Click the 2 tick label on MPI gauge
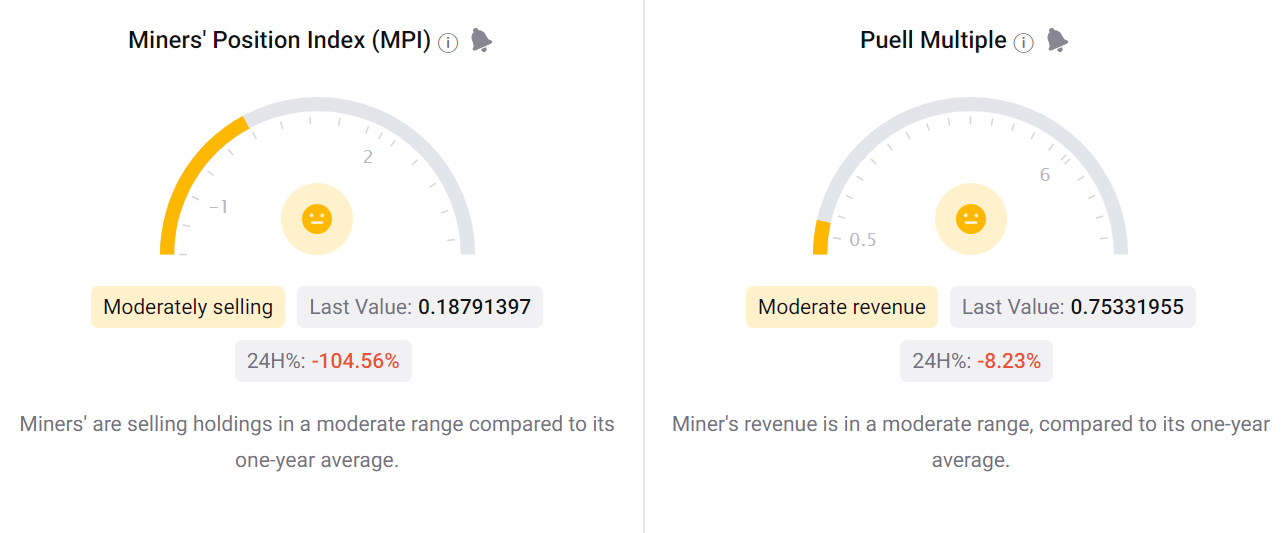The image size is (1287, 533). pyautogui.click(x=368, y=157)
